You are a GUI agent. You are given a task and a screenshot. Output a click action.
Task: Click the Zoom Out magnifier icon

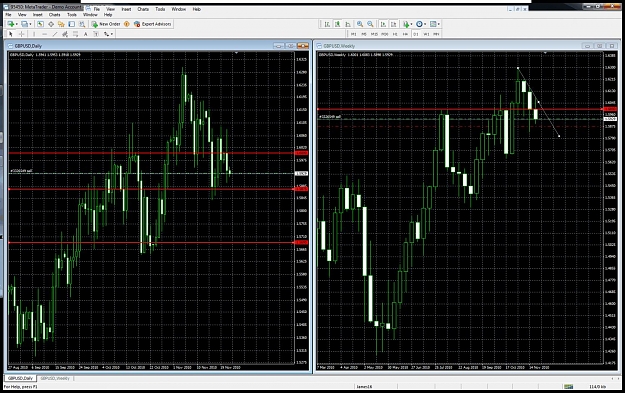click(x=370, y=24)
